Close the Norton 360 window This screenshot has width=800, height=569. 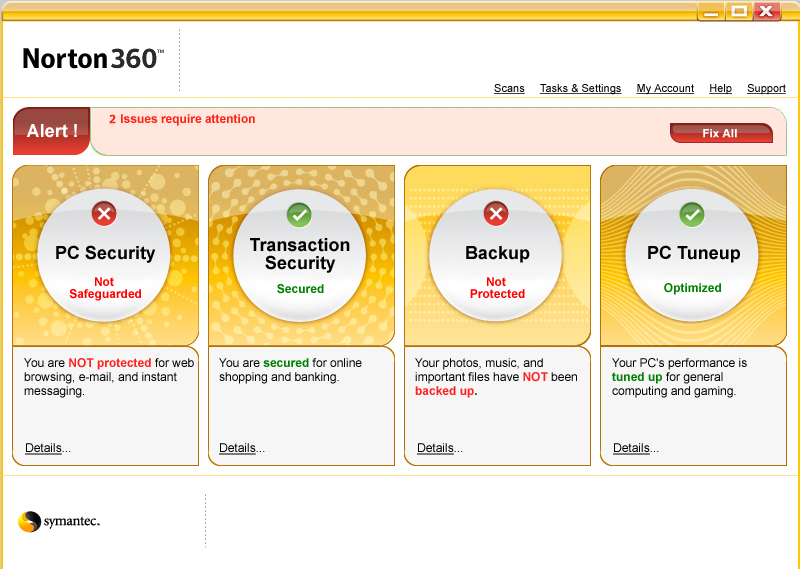click(767, 11)
